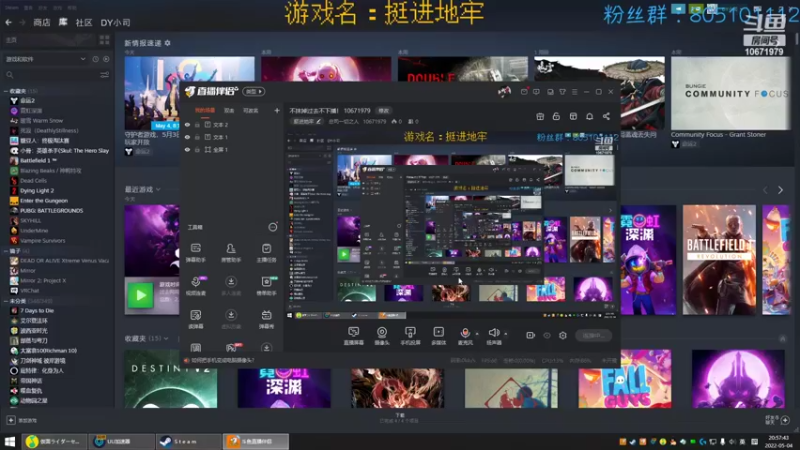Toggle lock on 全屏 1 source
800x450 pixels.
pyautogui.click(x=197, y=149)
